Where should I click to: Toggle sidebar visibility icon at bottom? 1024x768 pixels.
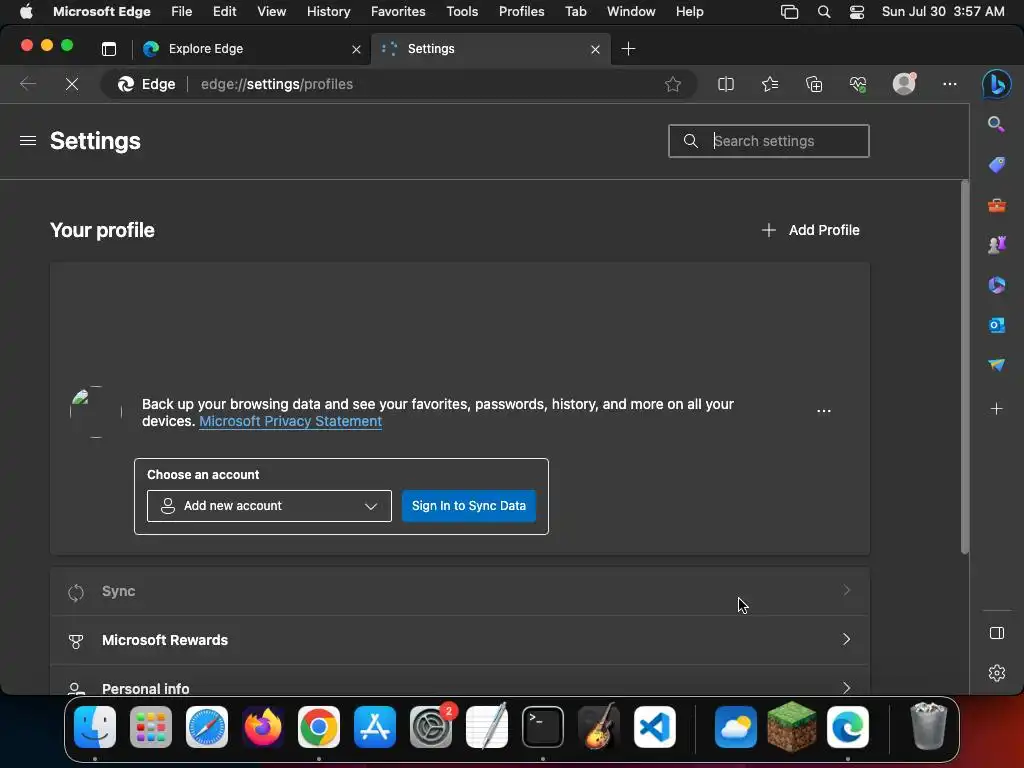point(997,633)
